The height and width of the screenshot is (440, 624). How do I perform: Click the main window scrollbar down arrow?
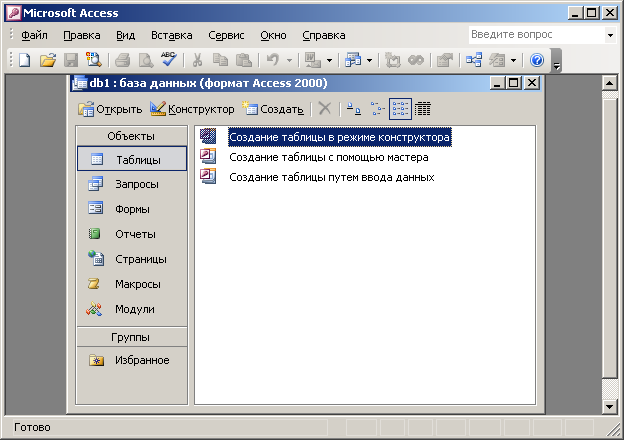(610, 407)
